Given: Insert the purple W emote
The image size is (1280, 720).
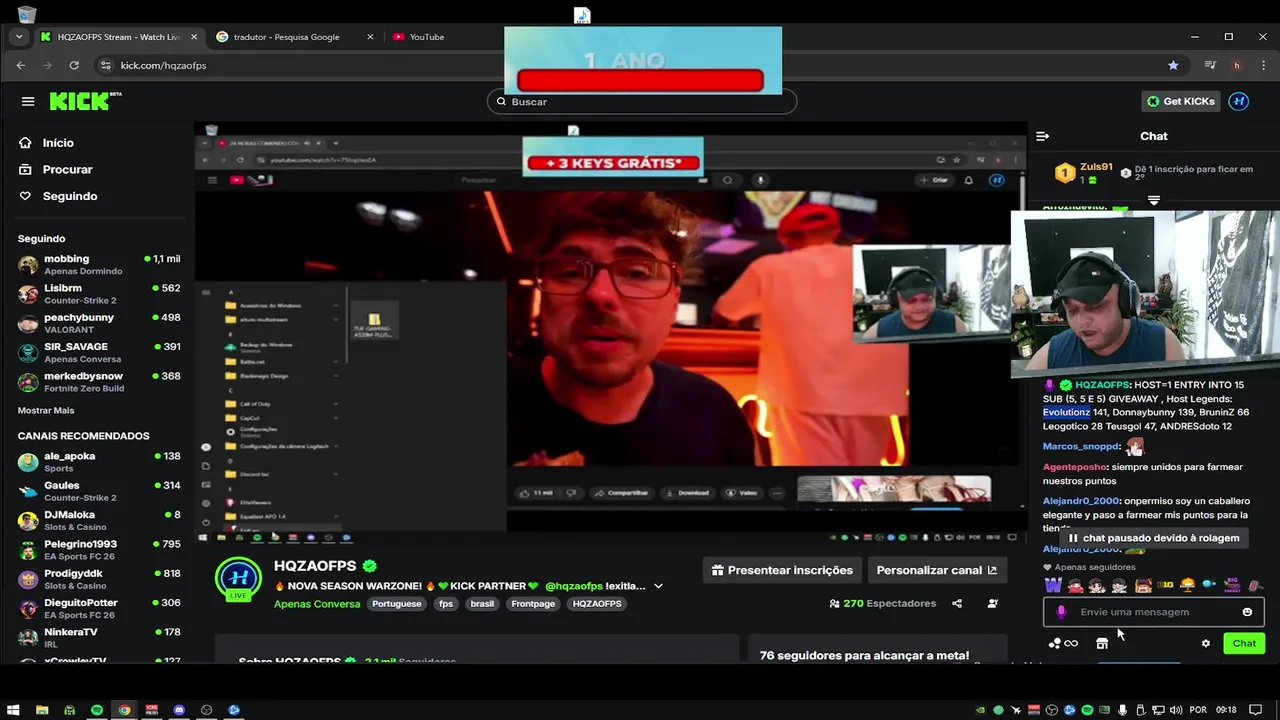Looking at the screenshot, I should [1053, 585].
